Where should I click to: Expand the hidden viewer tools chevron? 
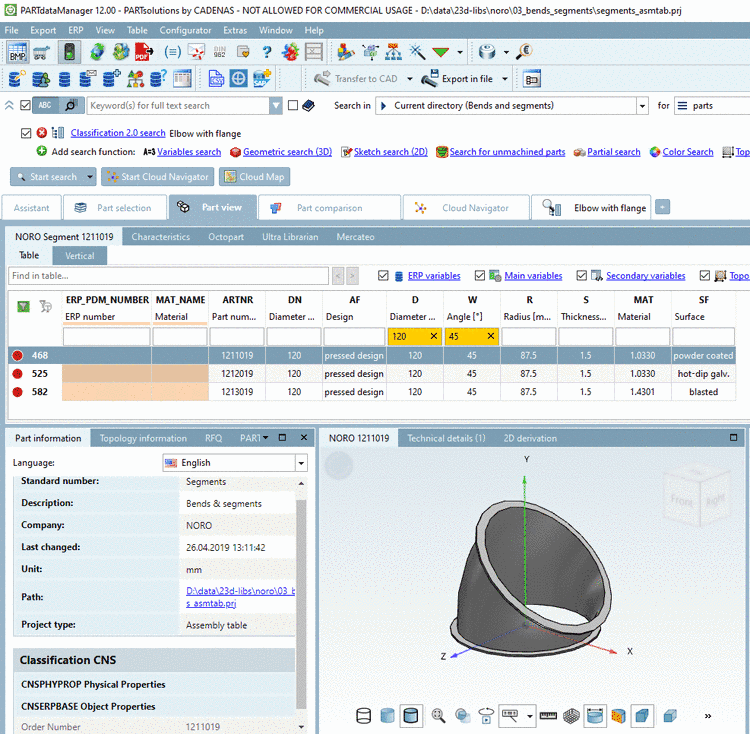[x=708, y=716]
